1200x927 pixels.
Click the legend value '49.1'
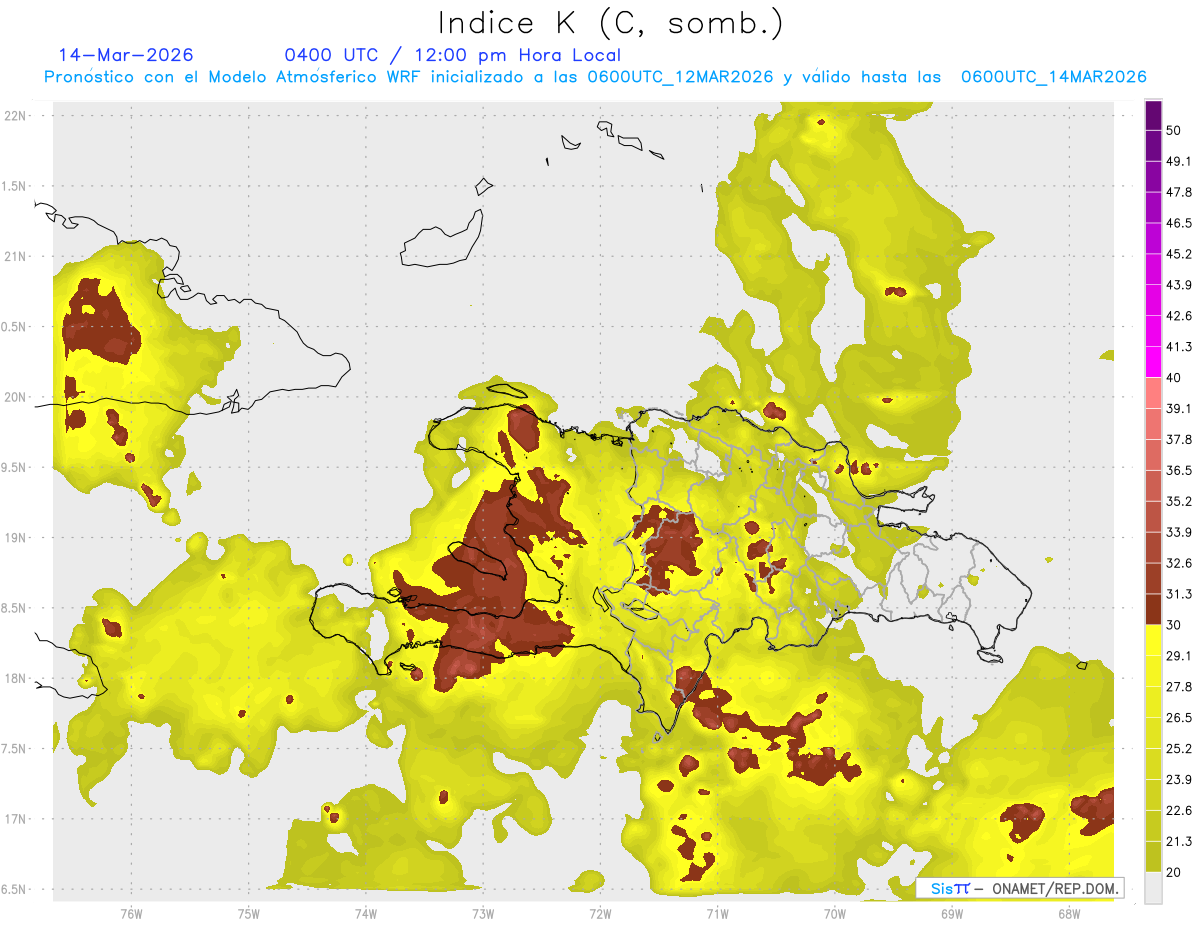pyautogui.click(x=1179, y=162)
